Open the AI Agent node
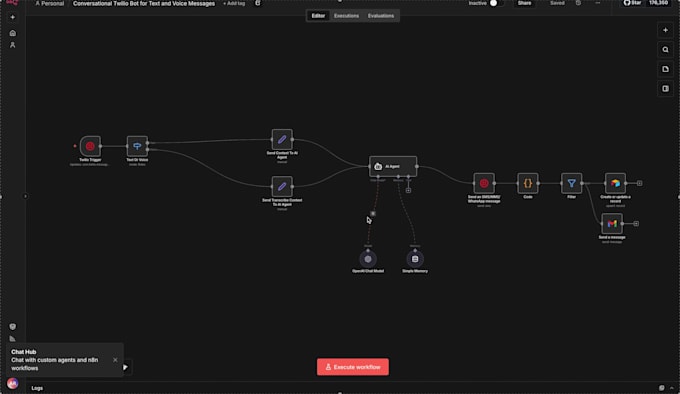Viewport: 680px width, 394px height. (x=393, y=166)
